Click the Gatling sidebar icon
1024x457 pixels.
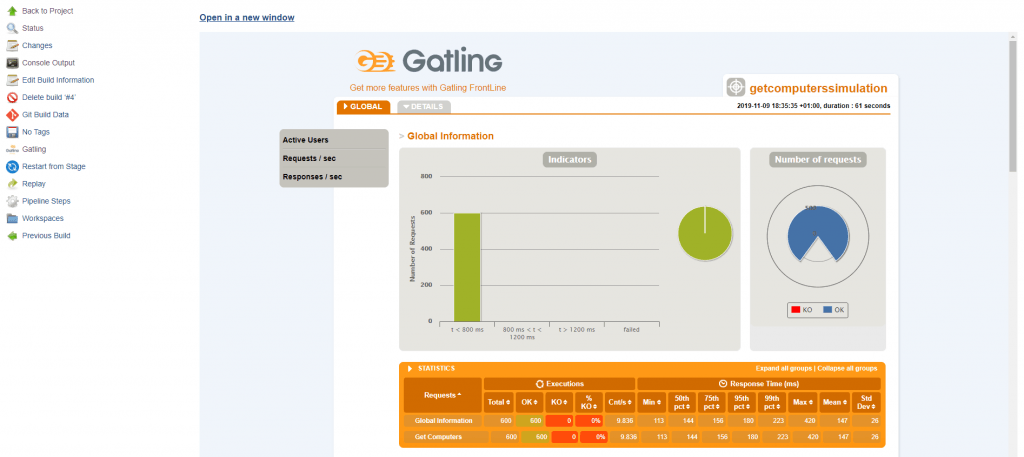pos(12,150)
